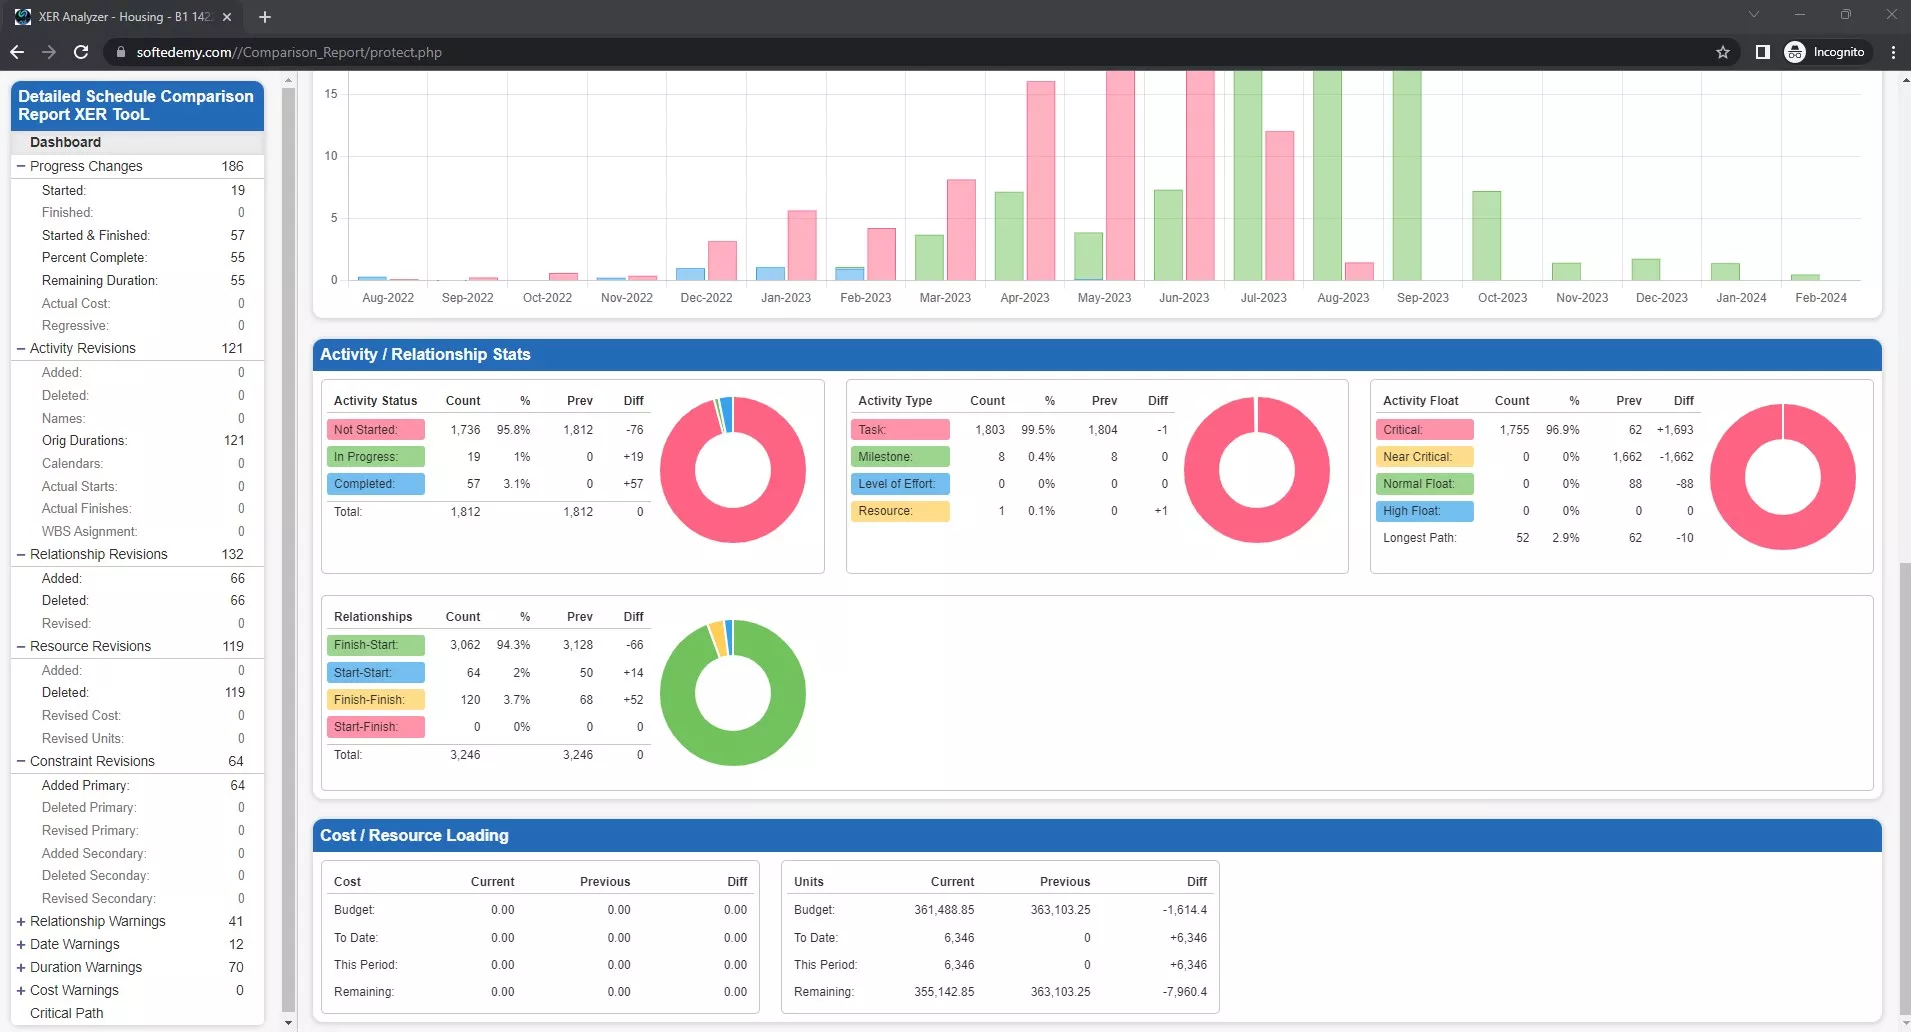Navigate back using browser back arrow
The height and width of the screenshot is (1032, 1911).
tap(17, 52)
